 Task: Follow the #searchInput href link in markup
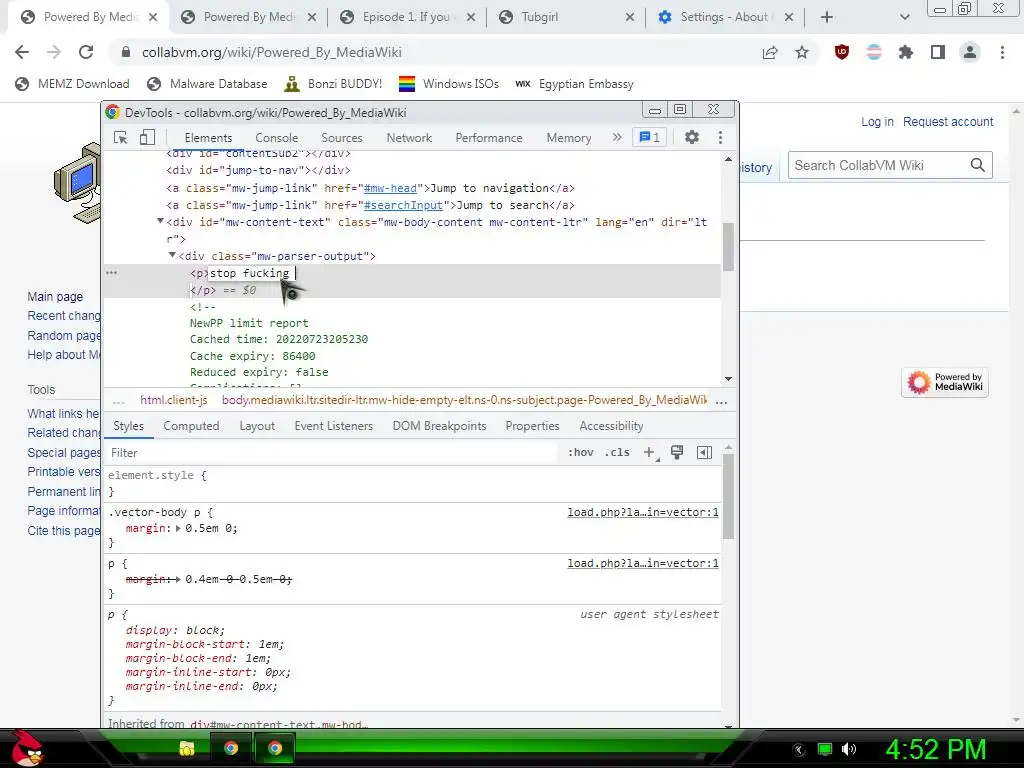coord(403,205)
